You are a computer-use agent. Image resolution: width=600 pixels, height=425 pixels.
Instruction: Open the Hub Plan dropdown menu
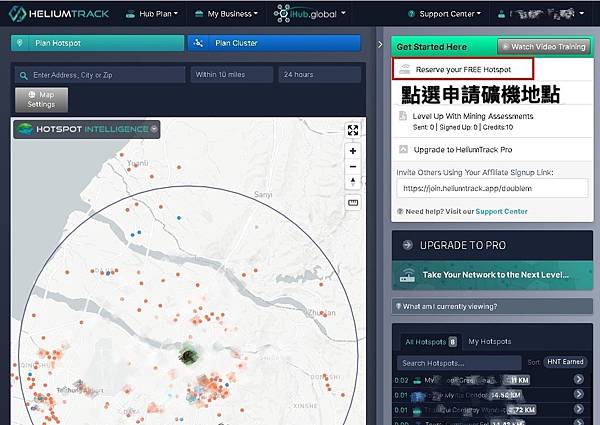point(156,15)
